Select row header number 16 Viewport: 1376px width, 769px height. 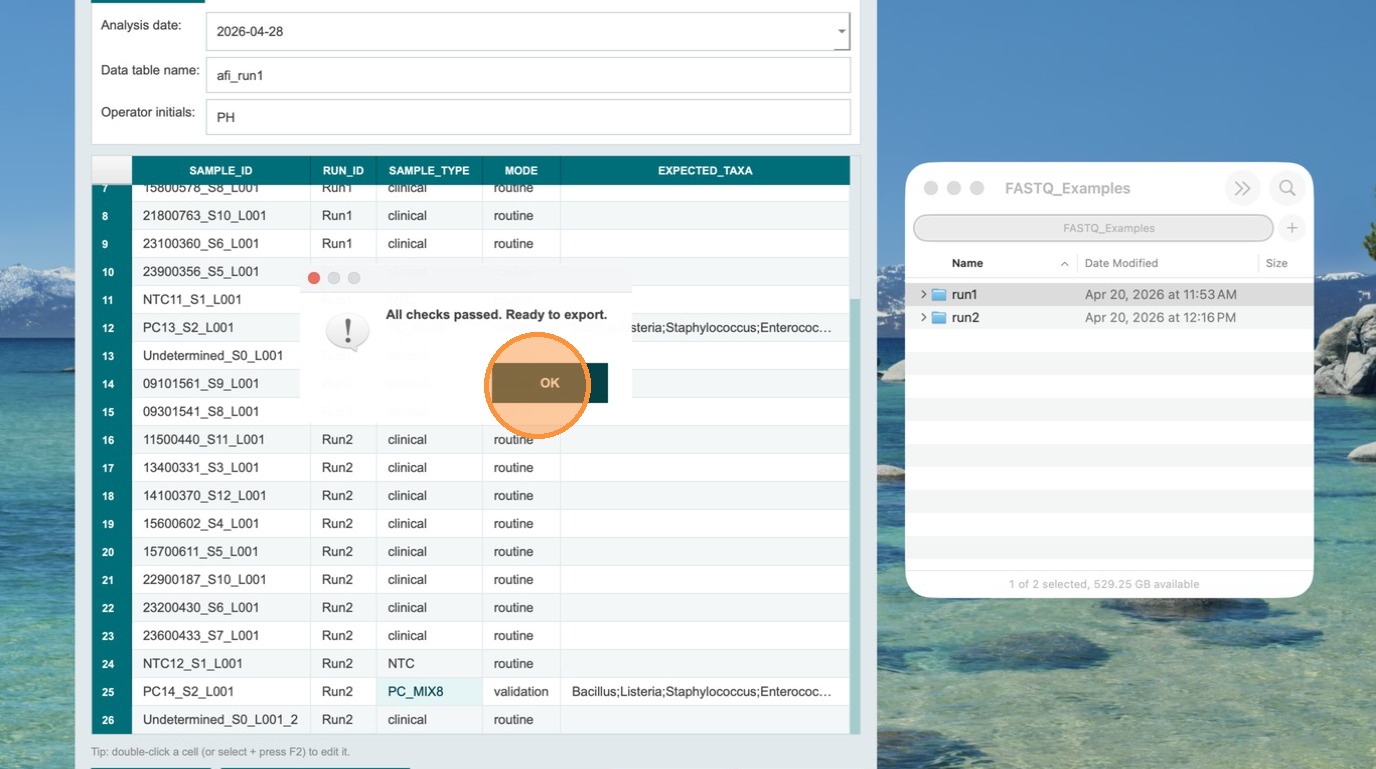pyautogui.click(x=111, y=440)
